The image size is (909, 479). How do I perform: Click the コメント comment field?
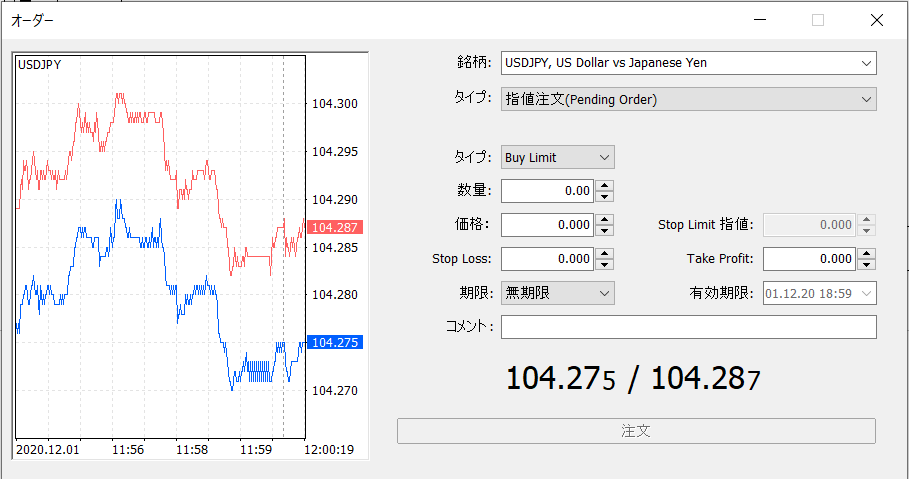point(689,327)
